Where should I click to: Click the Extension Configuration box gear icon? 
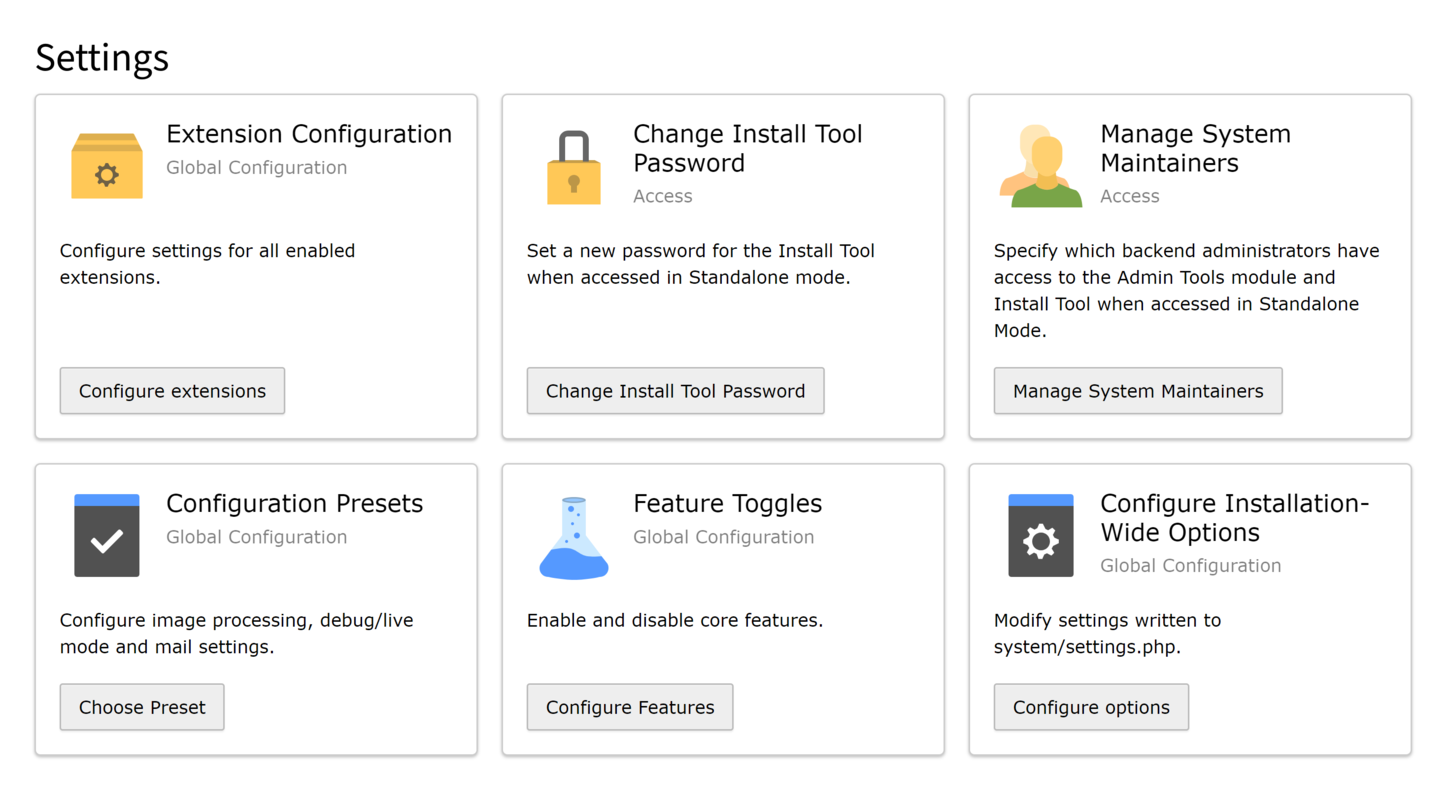(107, 166)
